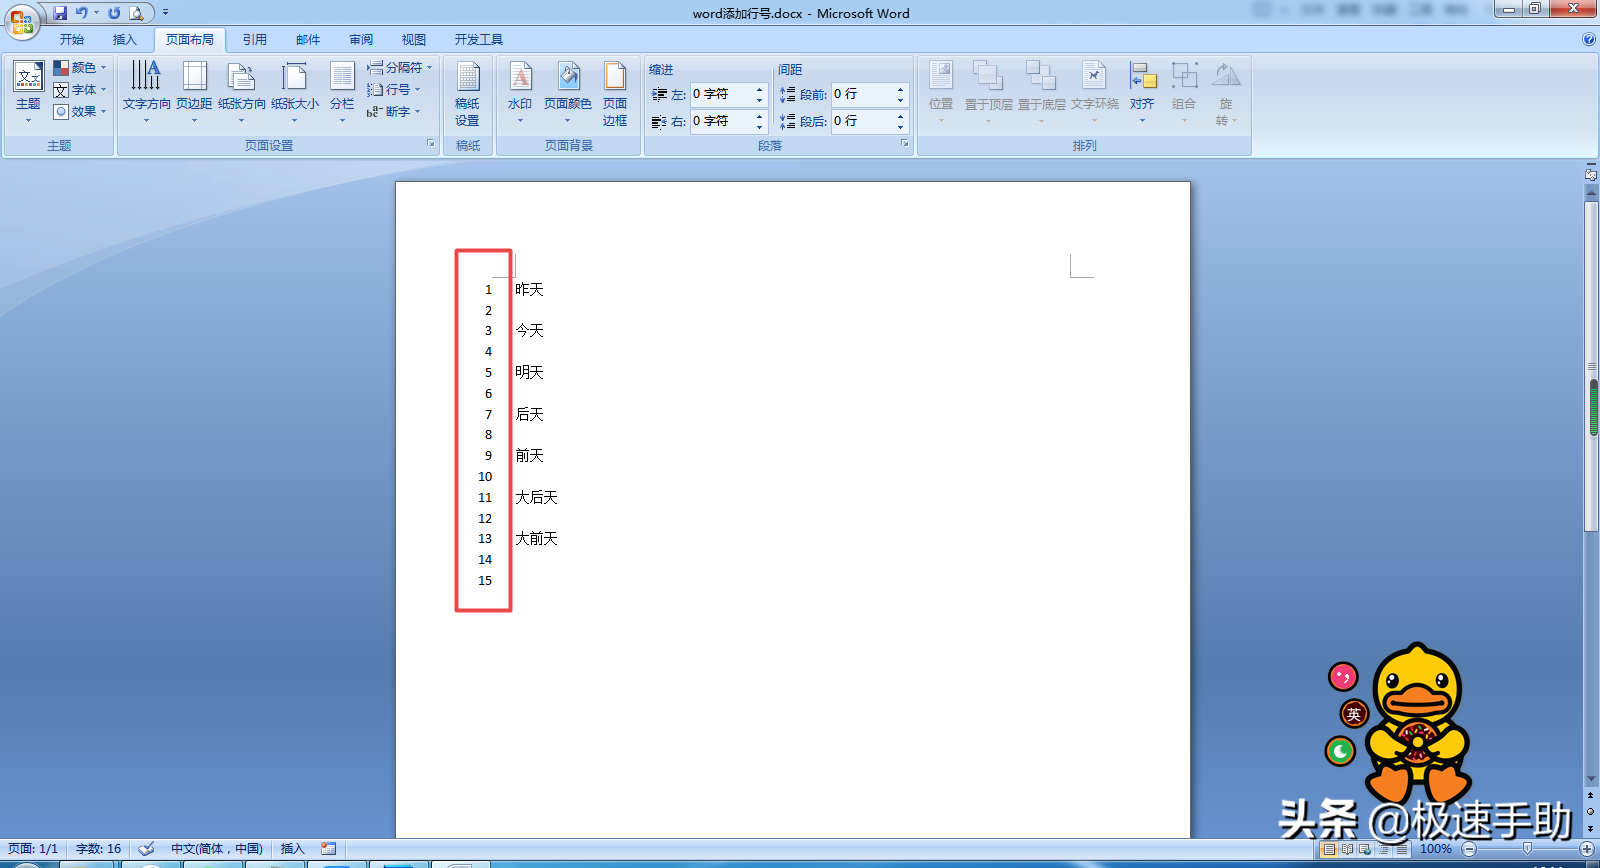1600x868 pixels.
Task: Switch to the 视图 tab
Action: point(414,40)
